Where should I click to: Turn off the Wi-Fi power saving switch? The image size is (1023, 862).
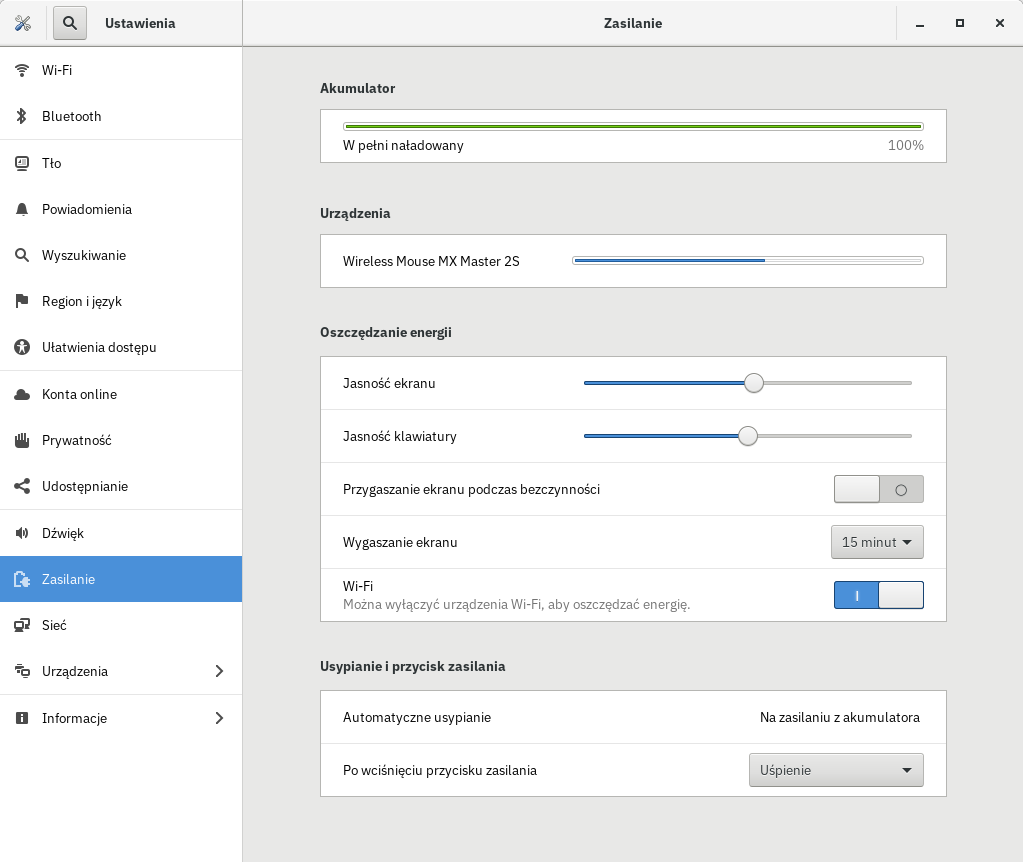click(x=878, y=595)
